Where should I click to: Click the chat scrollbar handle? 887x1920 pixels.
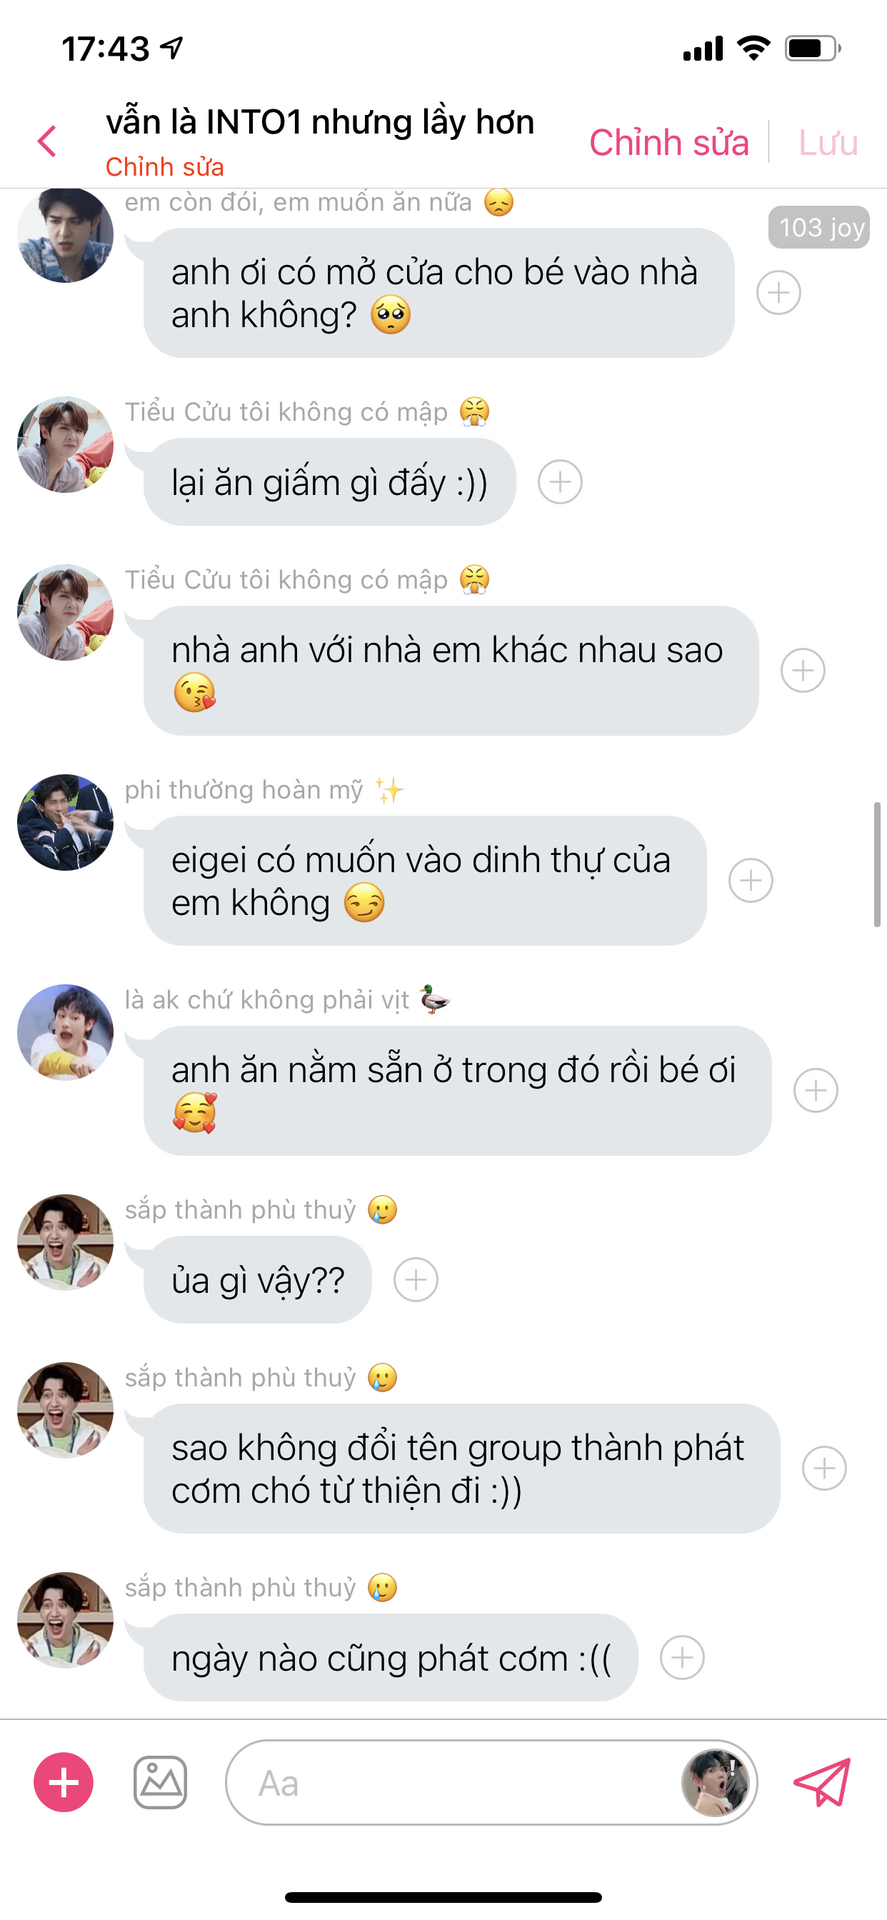click(877, 864)
